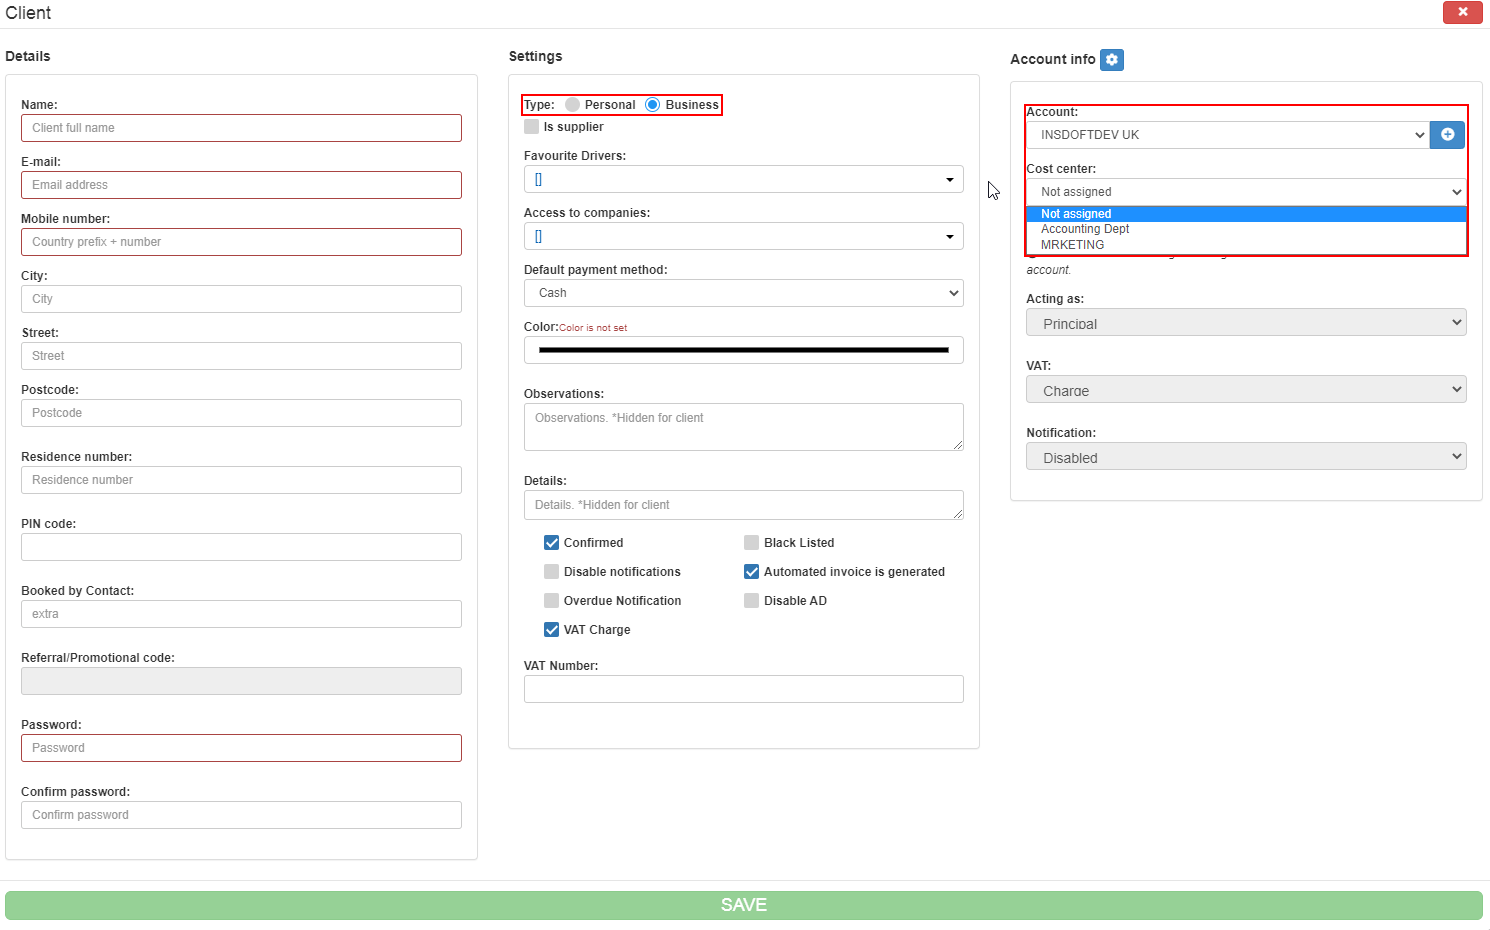Image resolution: width=1490 pixels, height=930 pixels.
Task: Open the Acting as Principal dropdown
Action: click(x=1246, y=322)
